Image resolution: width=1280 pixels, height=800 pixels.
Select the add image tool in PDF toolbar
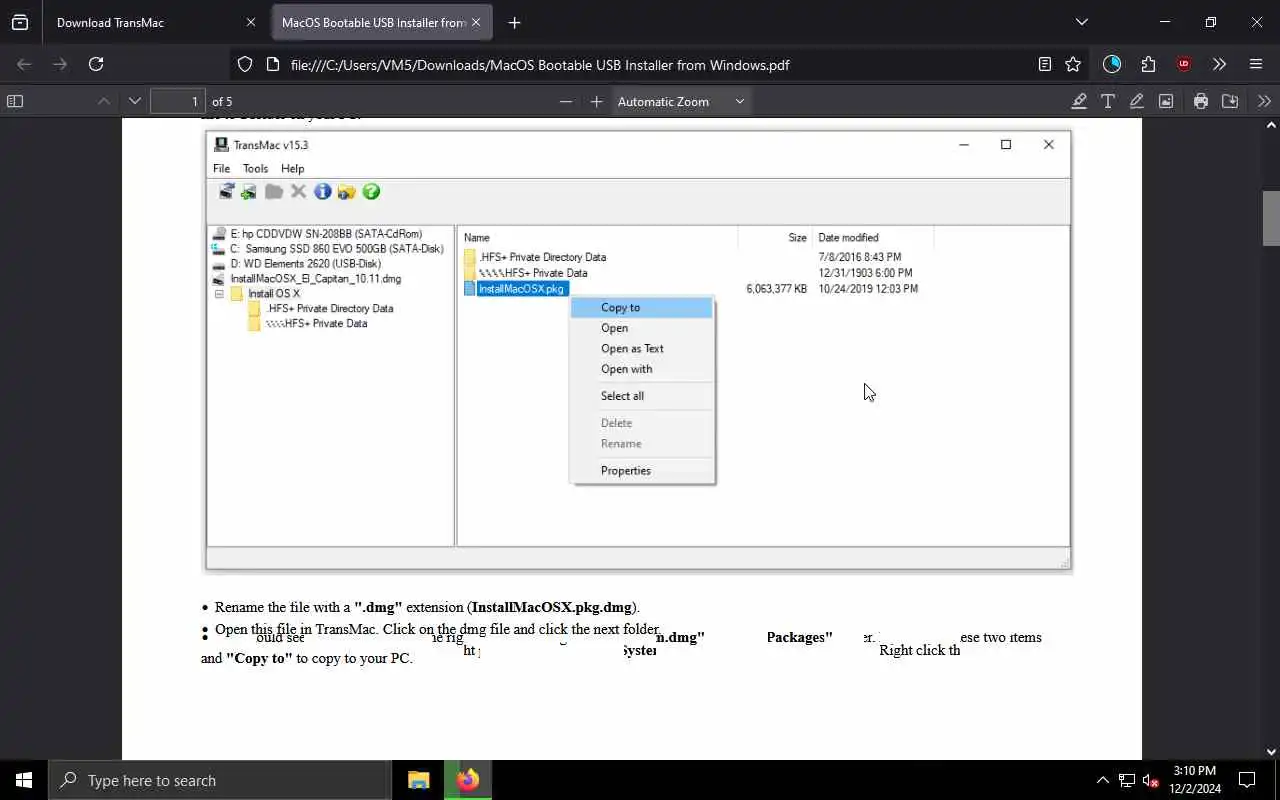[x=1166, y=101]
